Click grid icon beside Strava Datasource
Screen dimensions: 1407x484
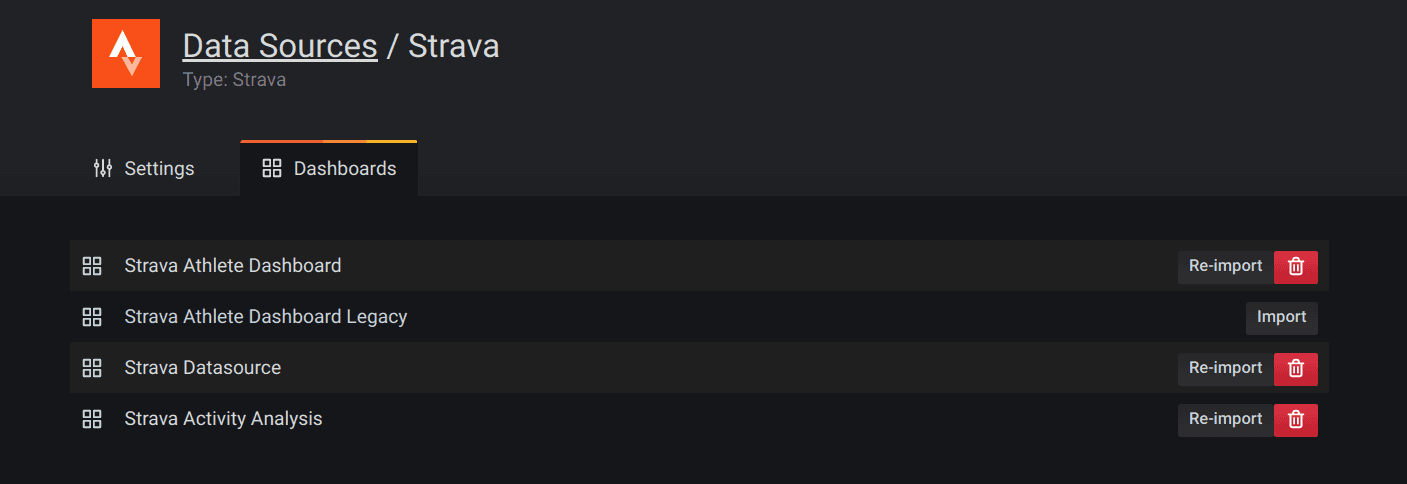click(92, 368)
